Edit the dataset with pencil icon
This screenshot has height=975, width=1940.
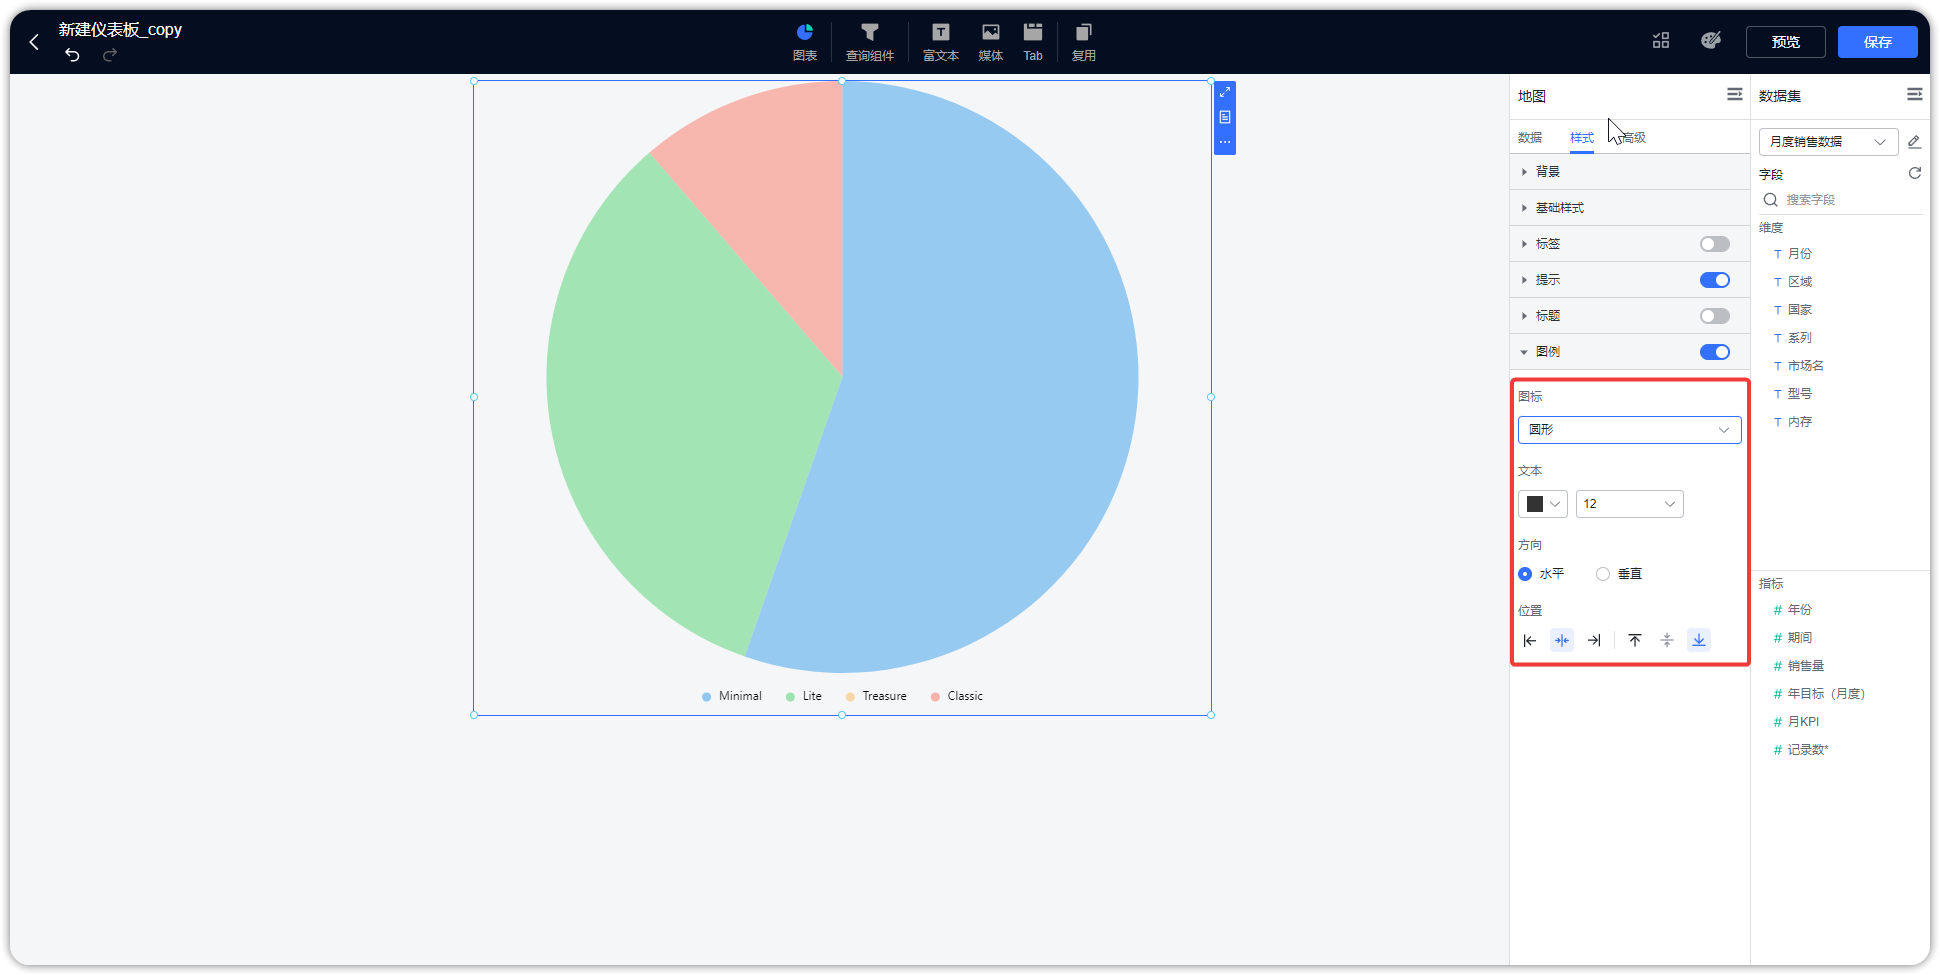1914,142
